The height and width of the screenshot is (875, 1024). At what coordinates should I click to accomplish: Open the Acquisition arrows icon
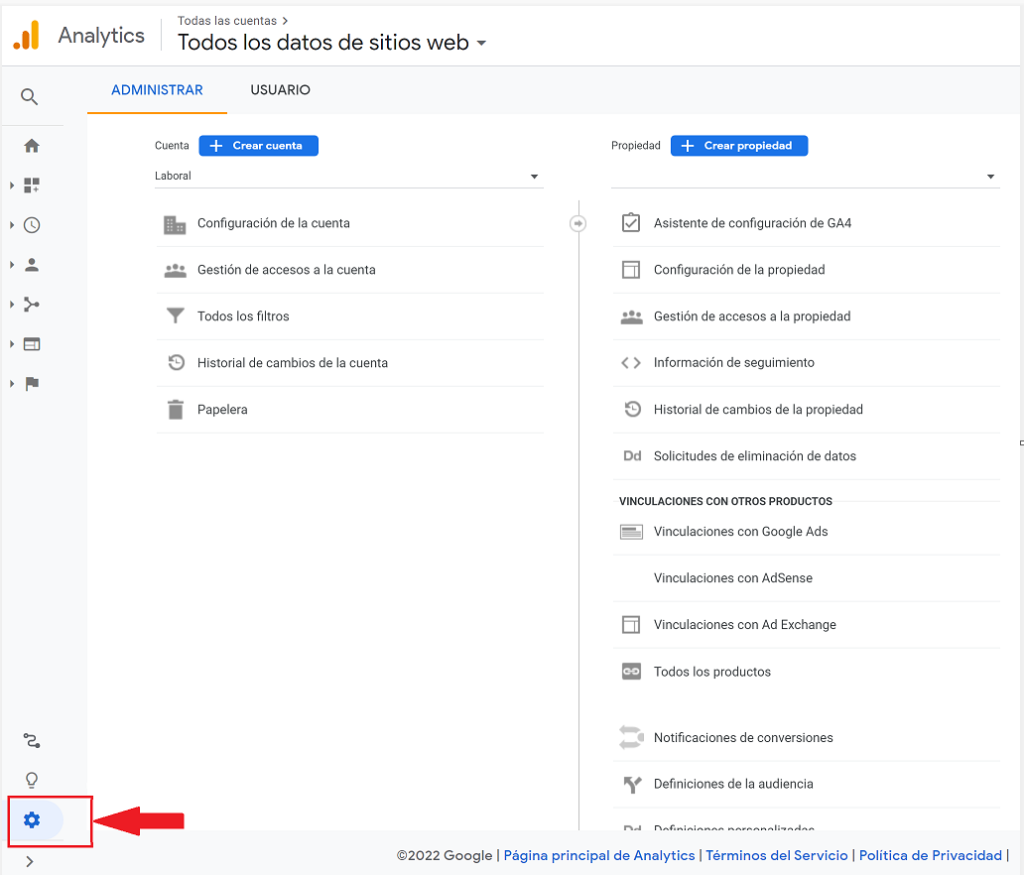point(31,304)
